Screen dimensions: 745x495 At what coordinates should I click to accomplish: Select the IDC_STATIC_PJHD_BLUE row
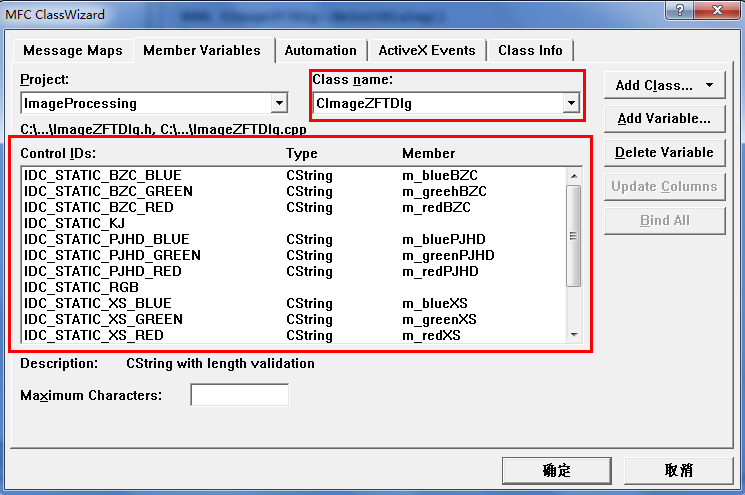click(295, 239)
